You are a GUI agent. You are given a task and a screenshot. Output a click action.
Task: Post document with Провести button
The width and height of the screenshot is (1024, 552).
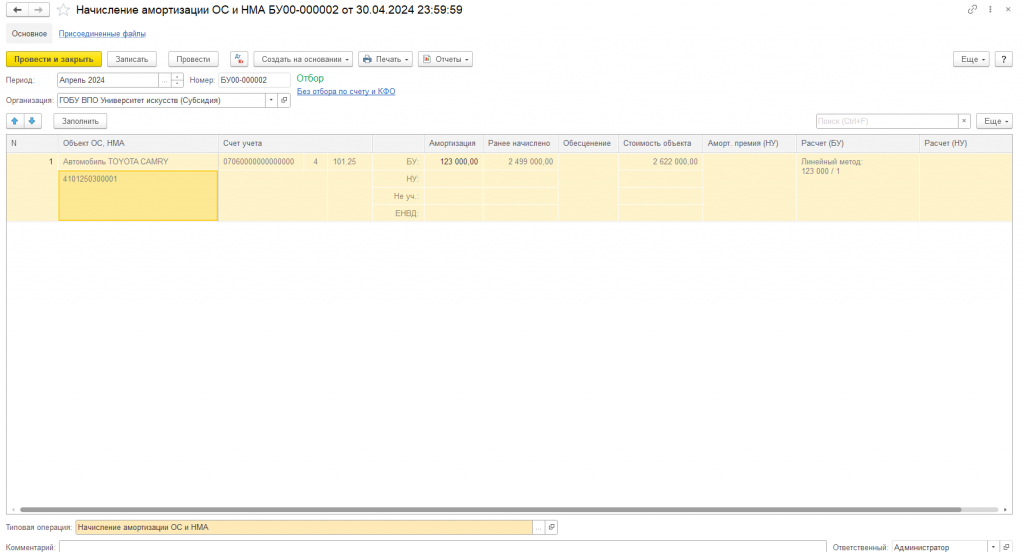tap(193, 59)
